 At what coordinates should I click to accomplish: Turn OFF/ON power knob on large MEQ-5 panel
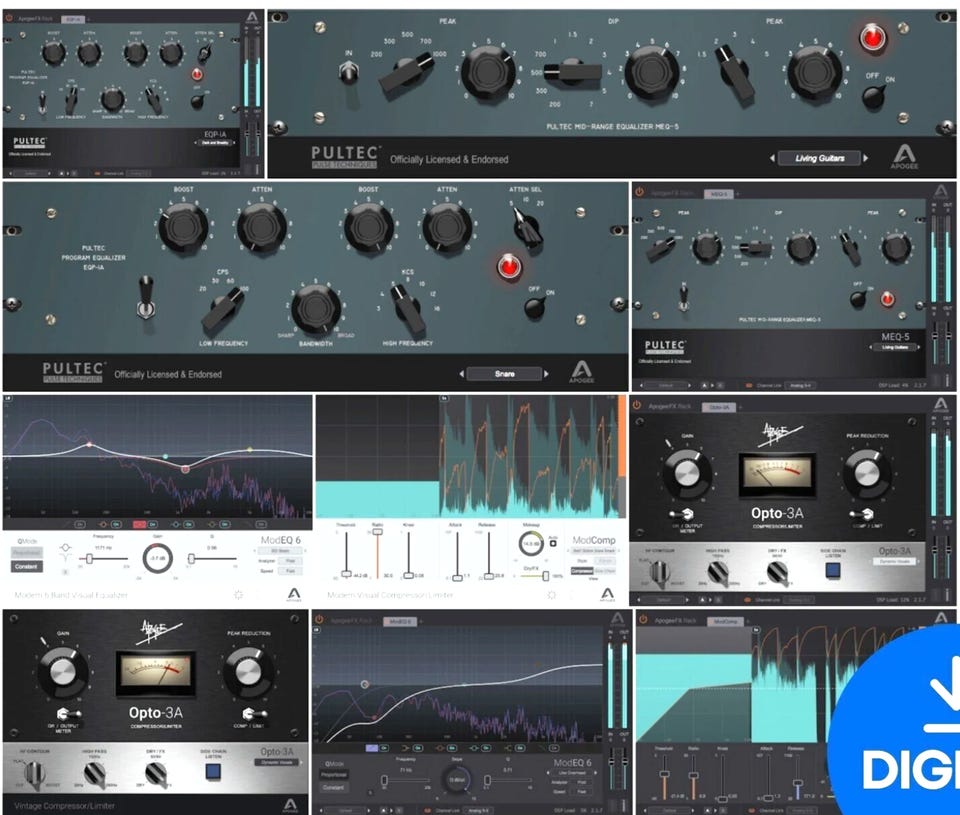tap(874, 96)
